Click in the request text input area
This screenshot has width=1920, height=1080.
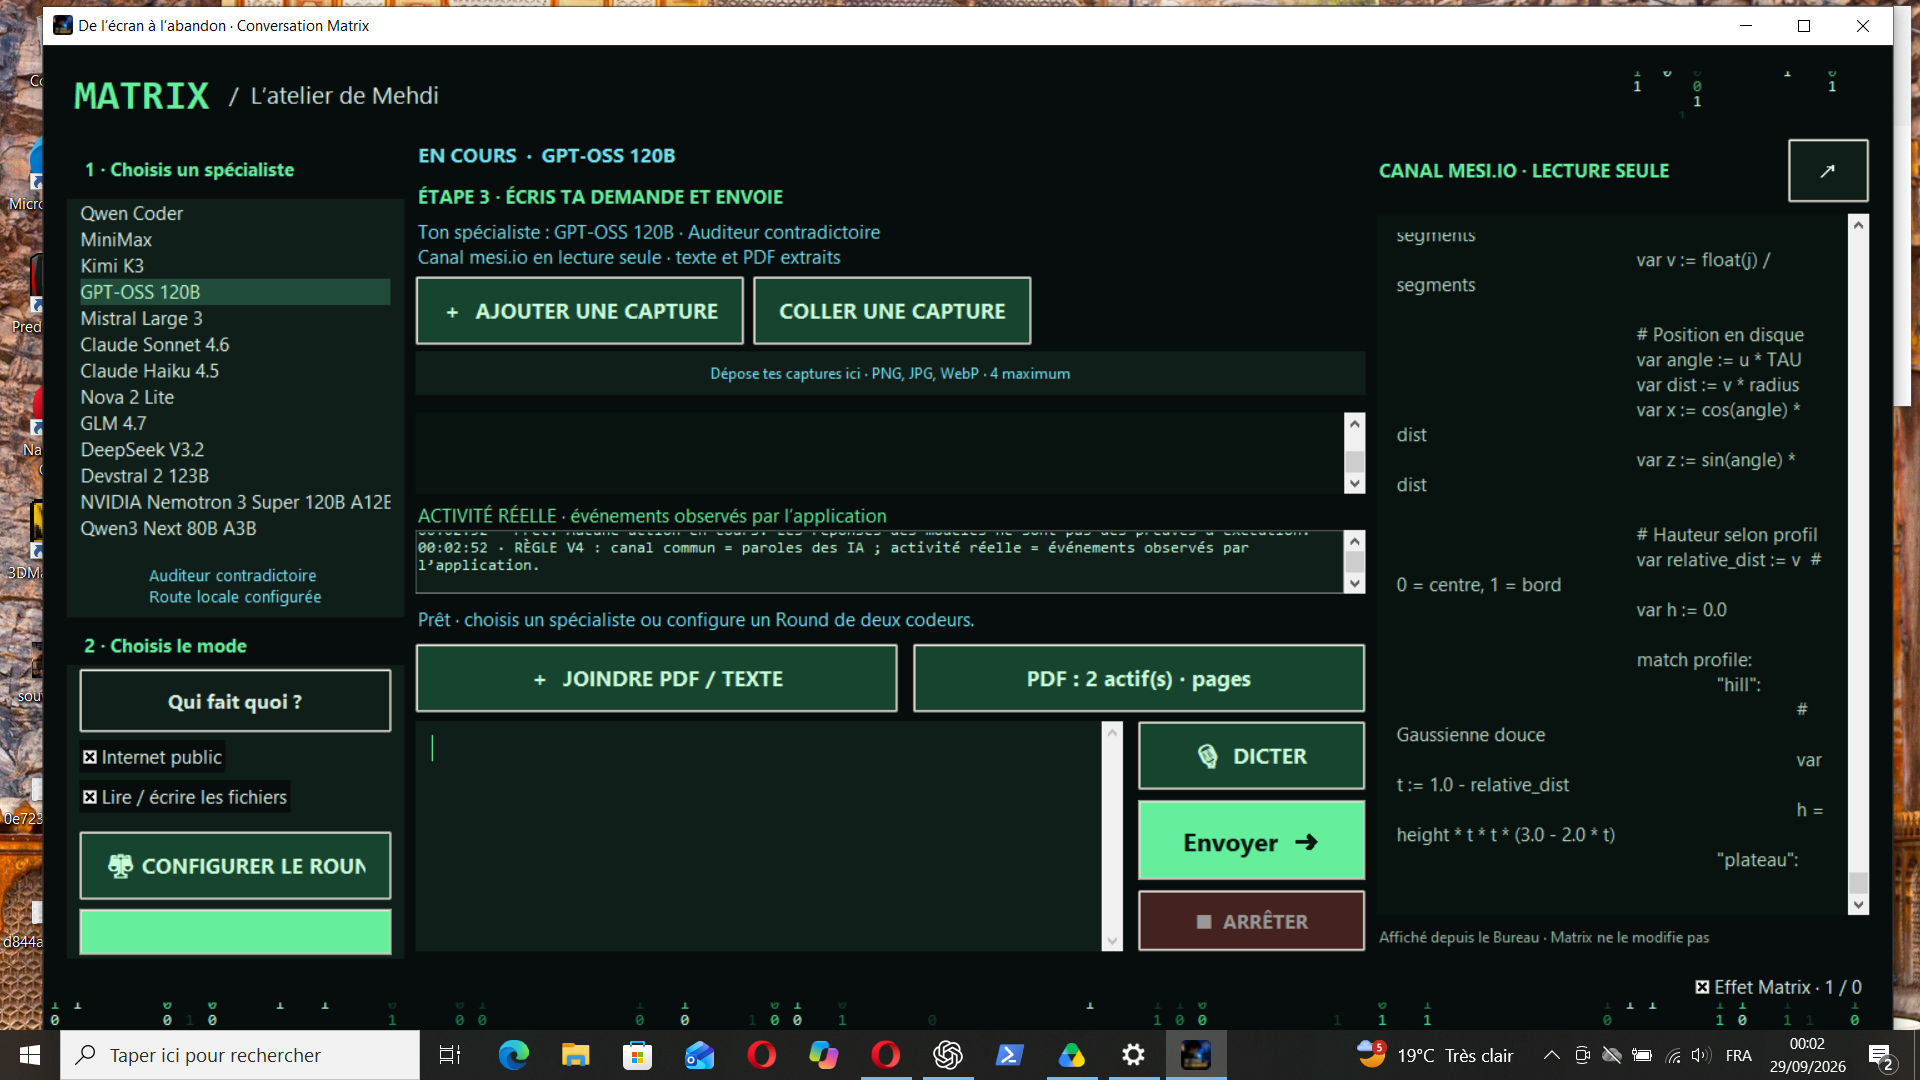pos(759,836)
